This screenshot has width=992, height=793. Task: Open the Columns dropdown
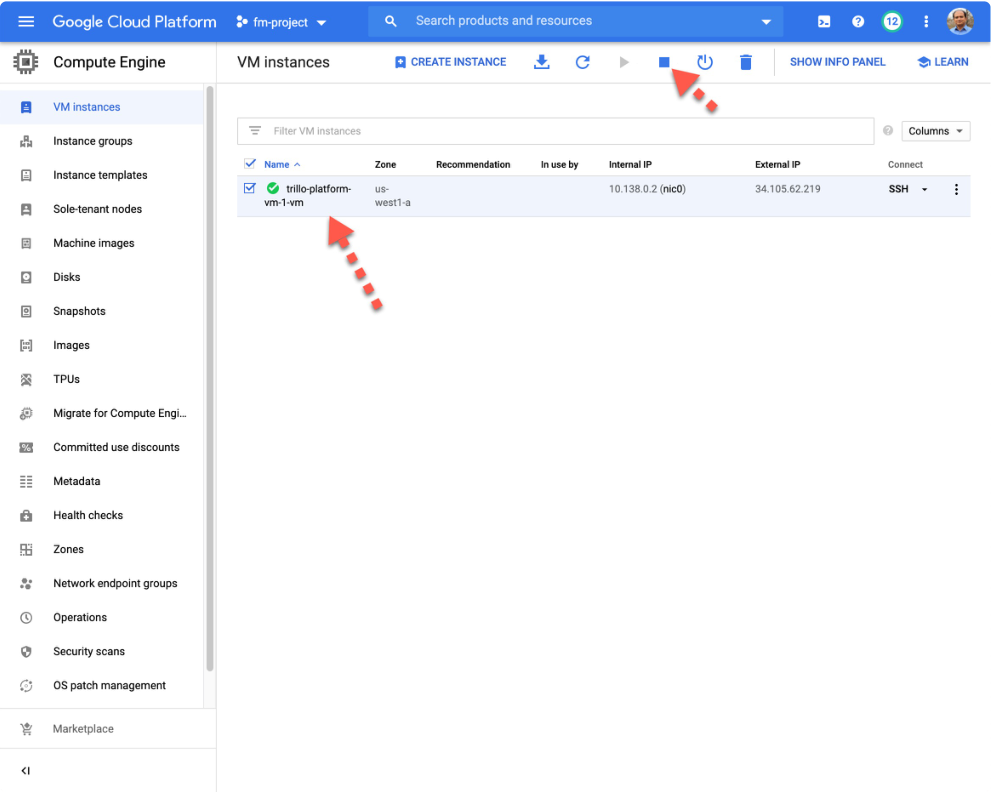[936, 131]
